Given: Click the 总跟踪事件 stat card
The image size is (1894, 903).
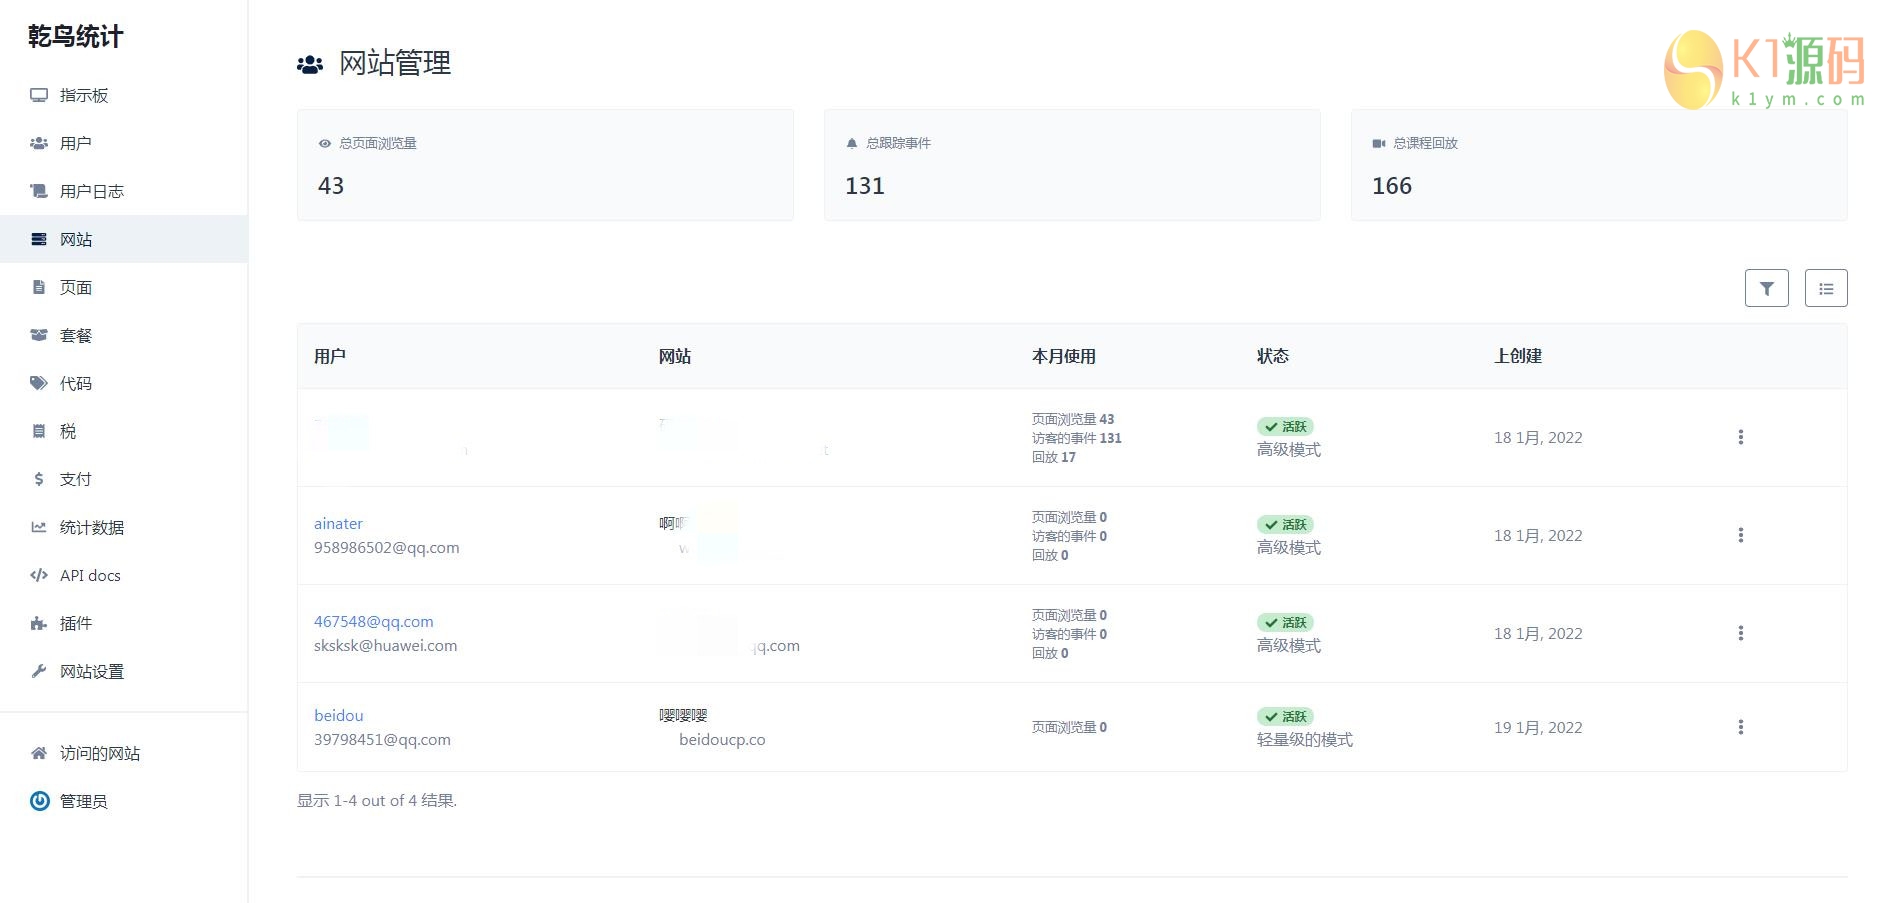Looking at the screenshot, I should click(x=1072, y=165).
